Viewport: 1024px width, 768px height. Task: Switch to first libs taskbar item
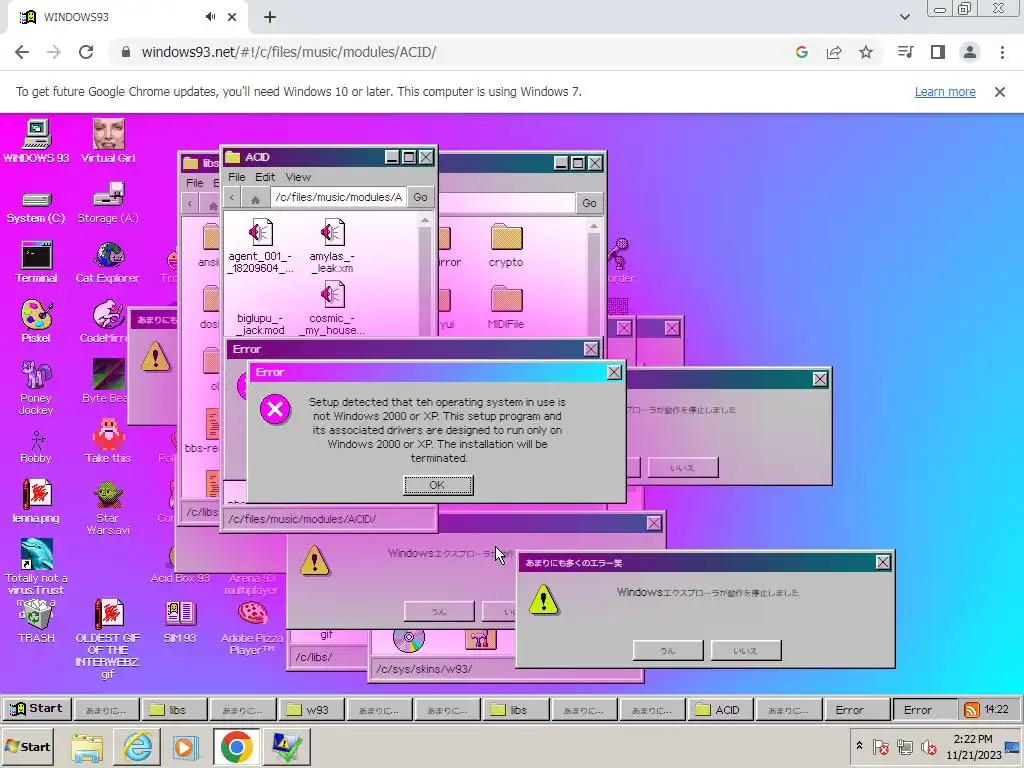(x=175, y=710)
